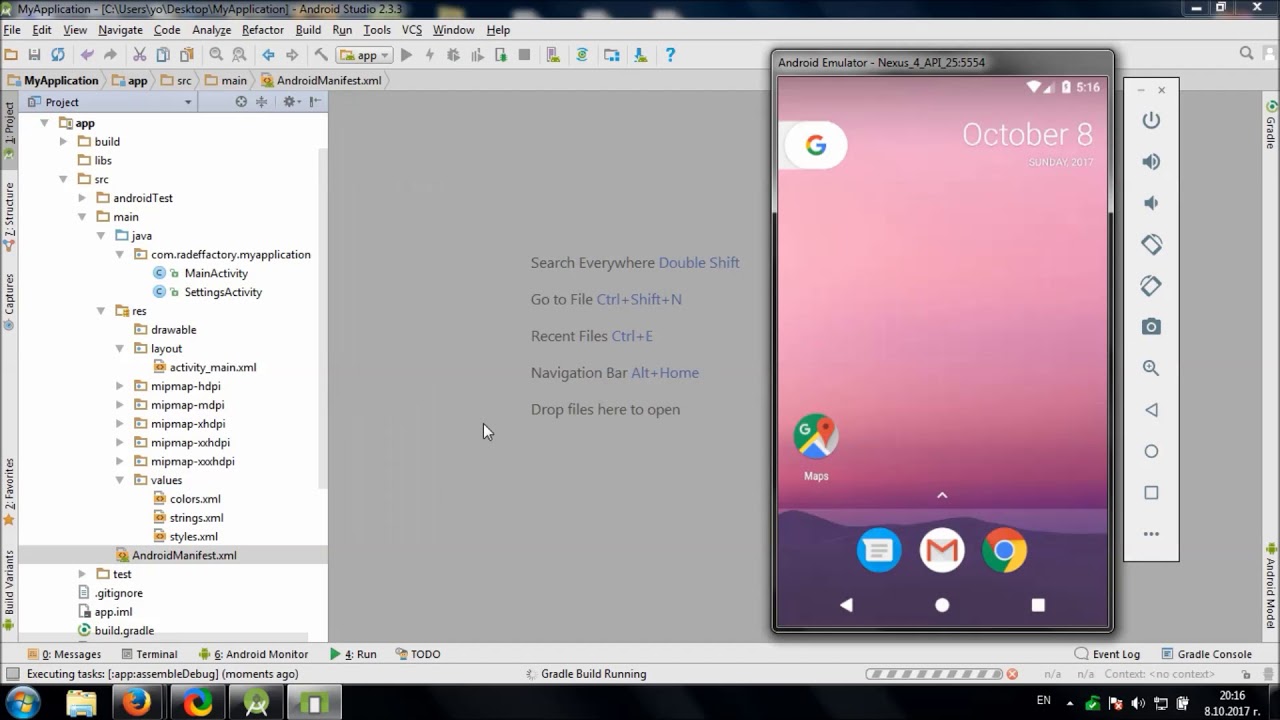
Task: Click the Synchronize toolbar icon
Action: coord(58,55)
